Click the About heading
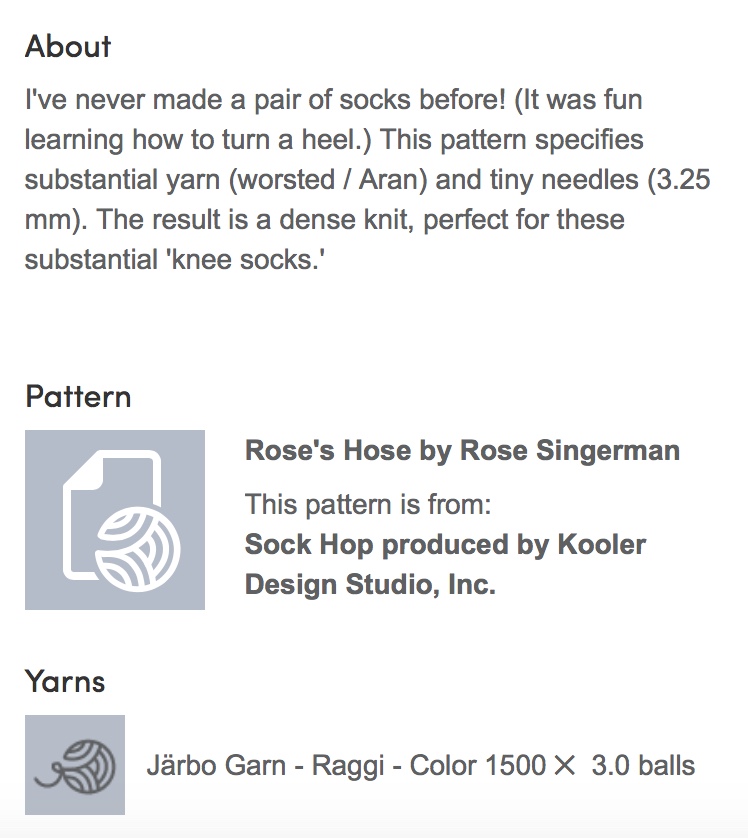Screen dimensions: 748x838 [68, 46]
